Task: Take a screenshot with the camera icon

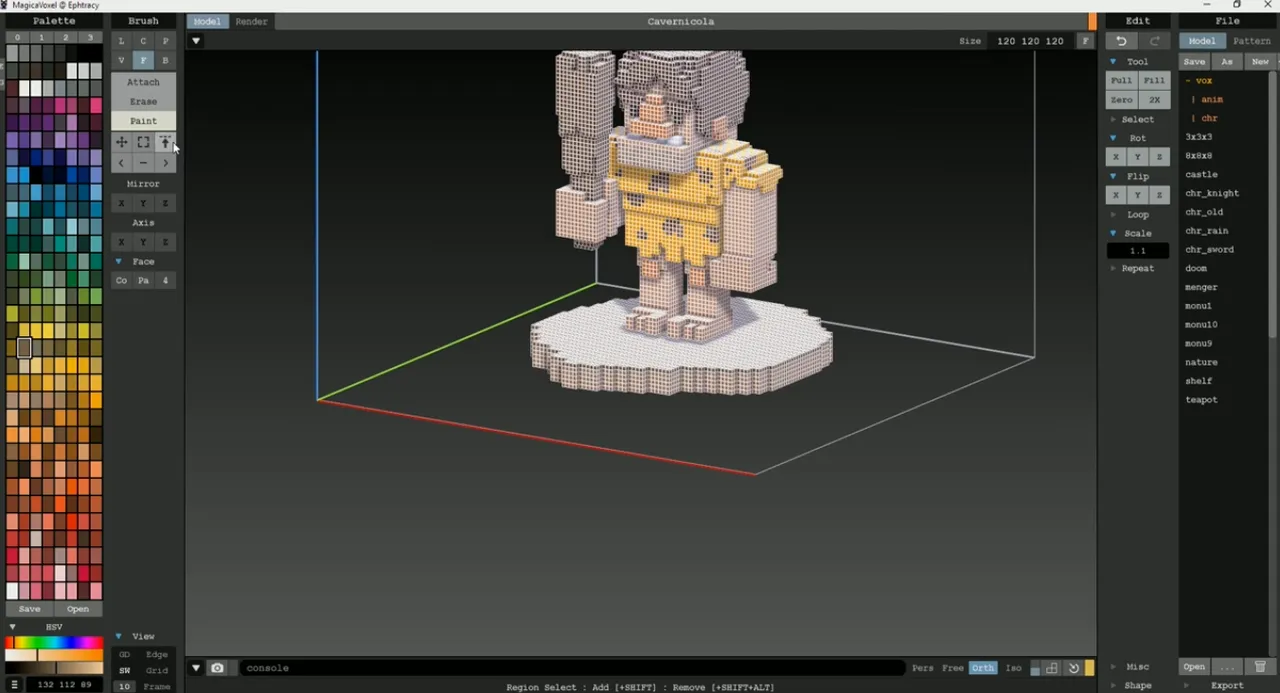Action: [x=217, y=668]
